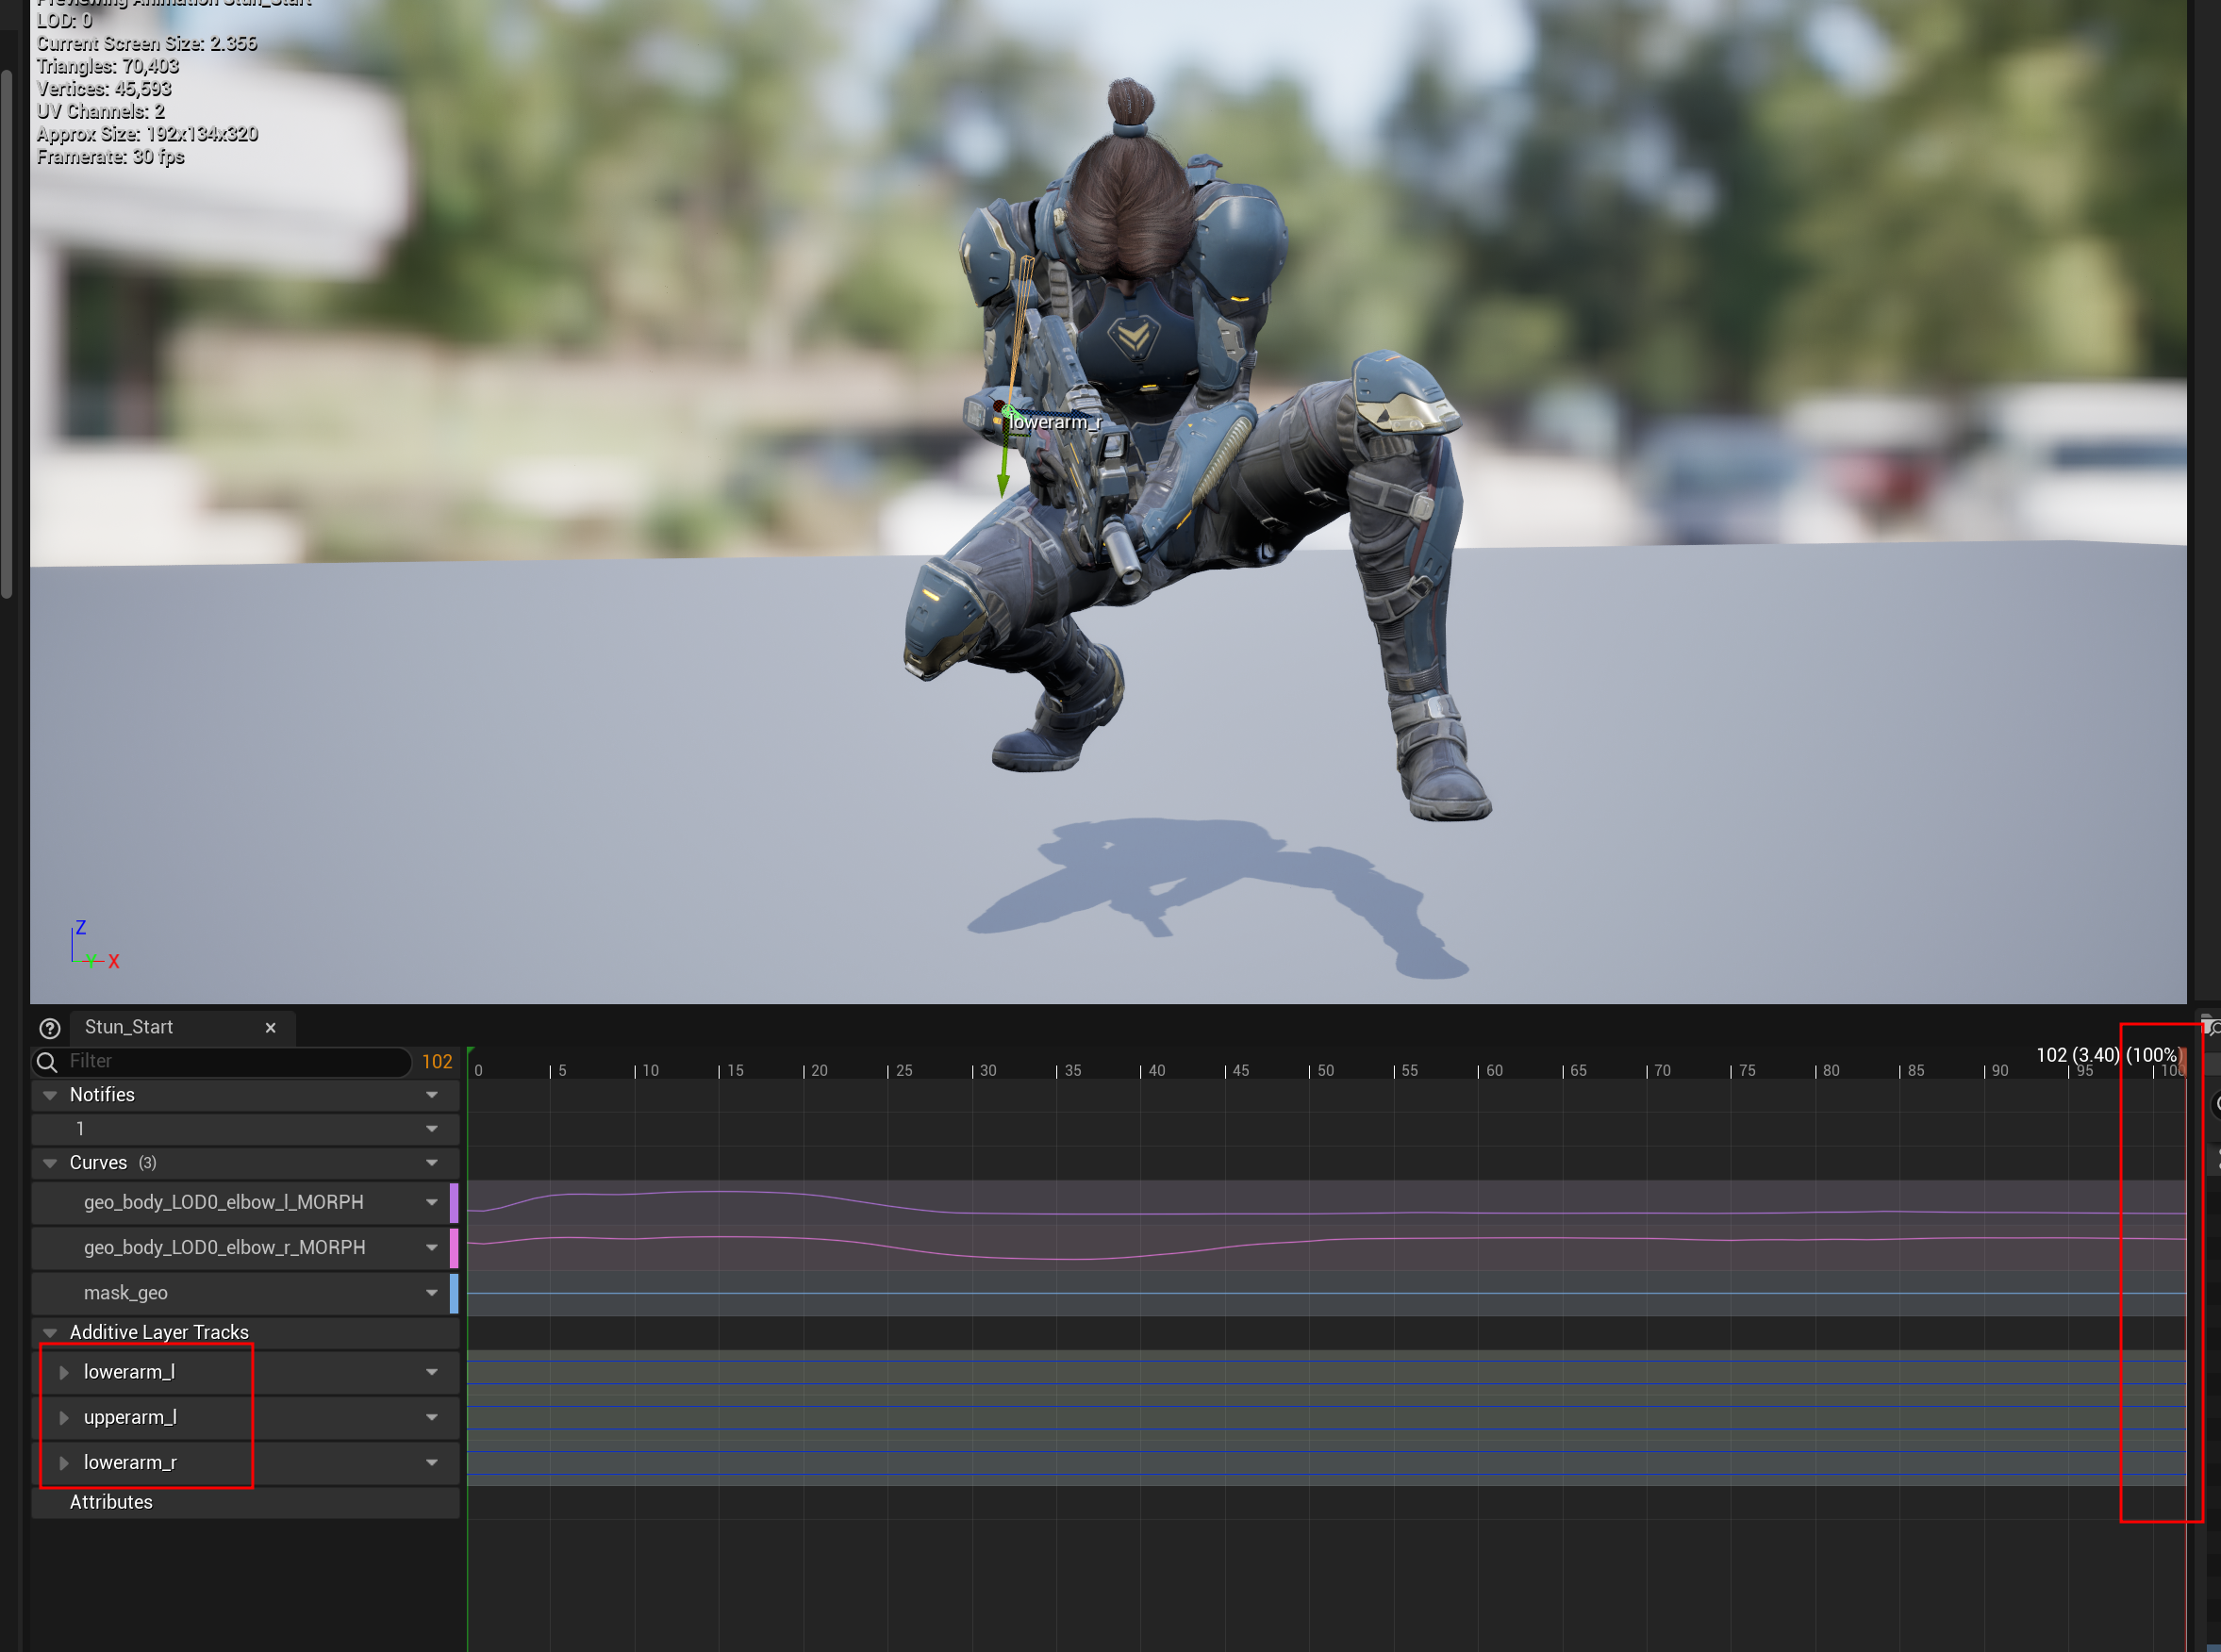The height and width of the screenshot is (1652, 2221).
Task: Open the Notifies track dropdown menu
Action: pos(432,1095)
